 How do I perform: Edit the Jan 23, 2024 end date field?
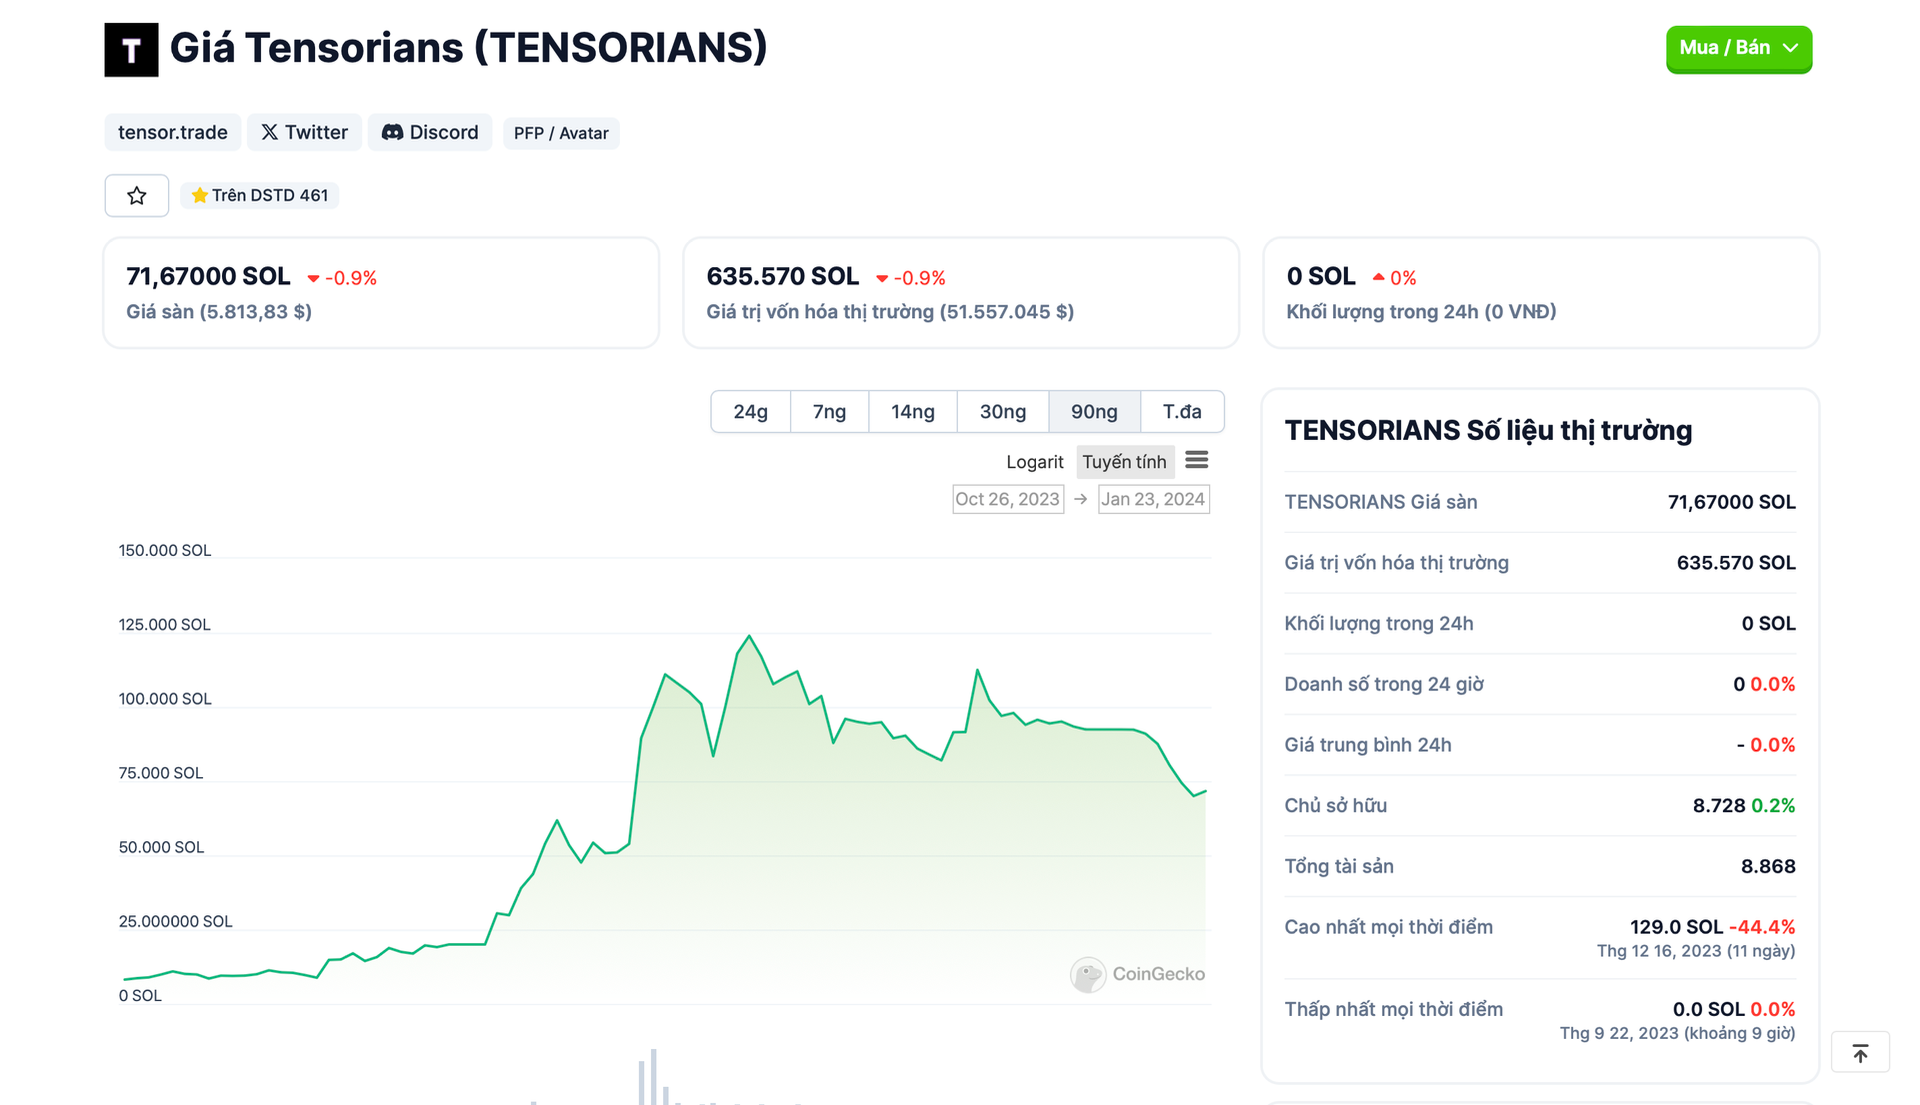(1154, 499)
